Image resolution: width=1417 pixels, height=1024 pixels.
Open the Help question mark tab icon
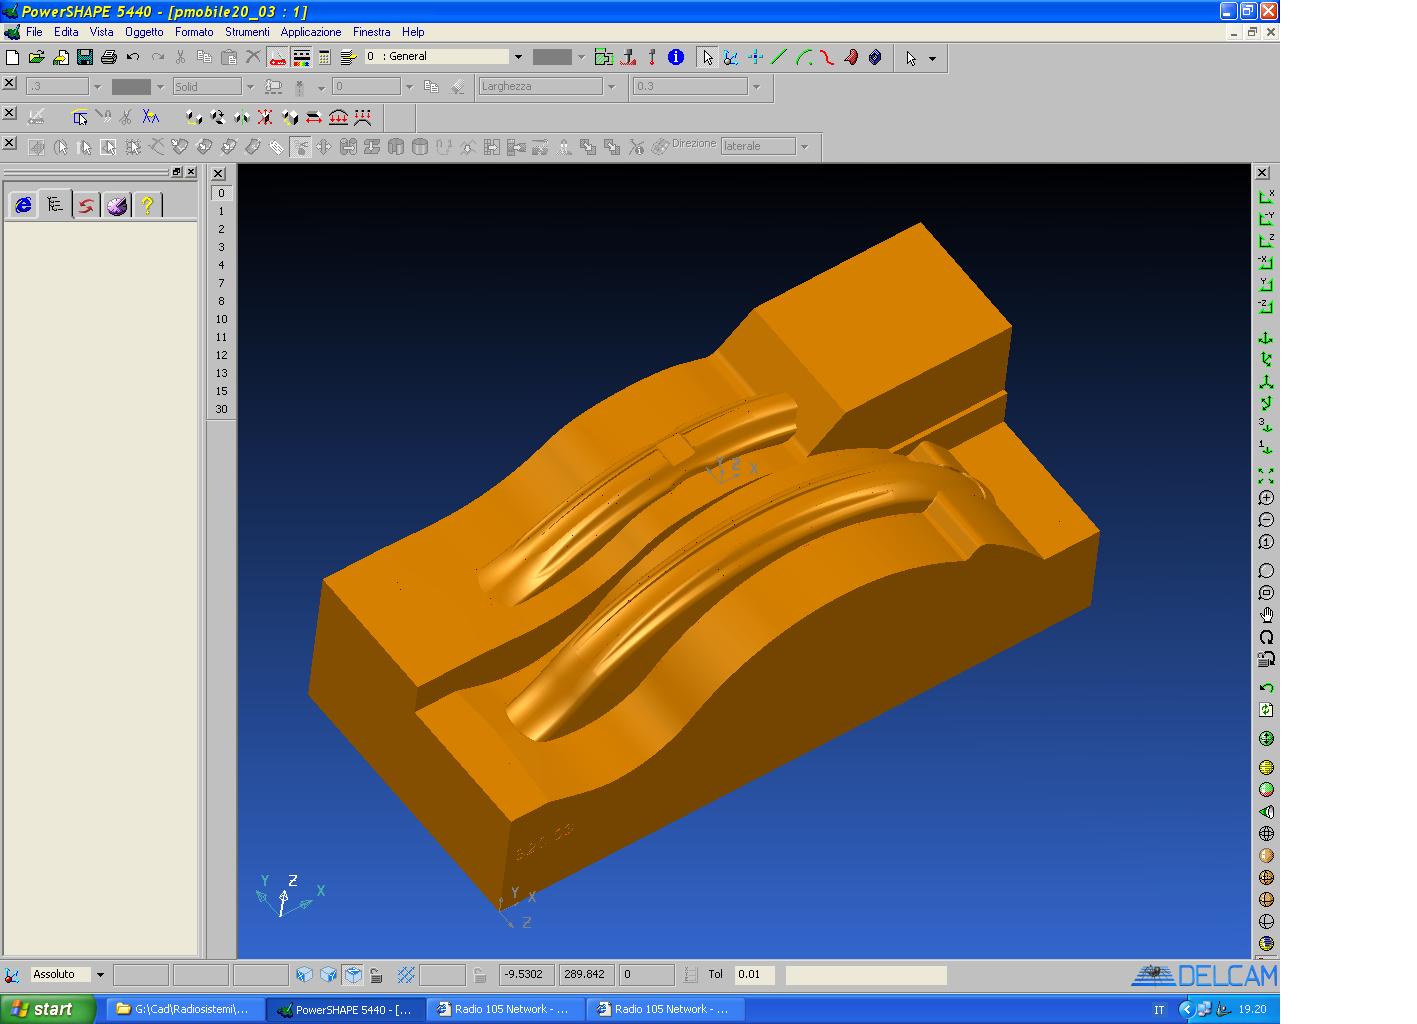147,205
